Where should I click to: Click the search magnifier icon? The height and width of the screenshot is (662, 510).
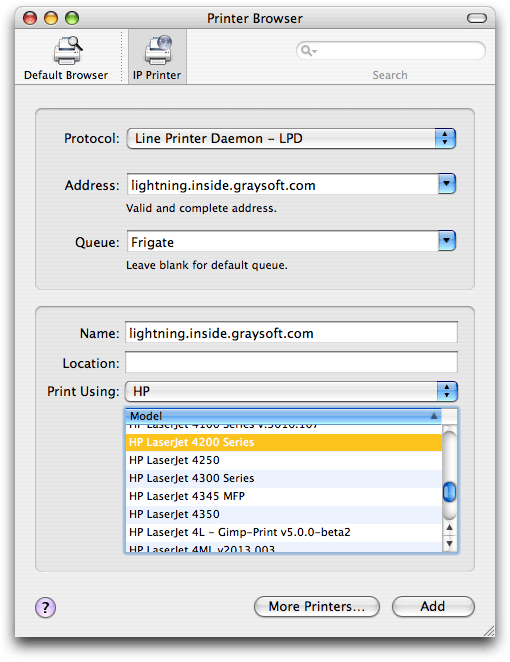308,51
